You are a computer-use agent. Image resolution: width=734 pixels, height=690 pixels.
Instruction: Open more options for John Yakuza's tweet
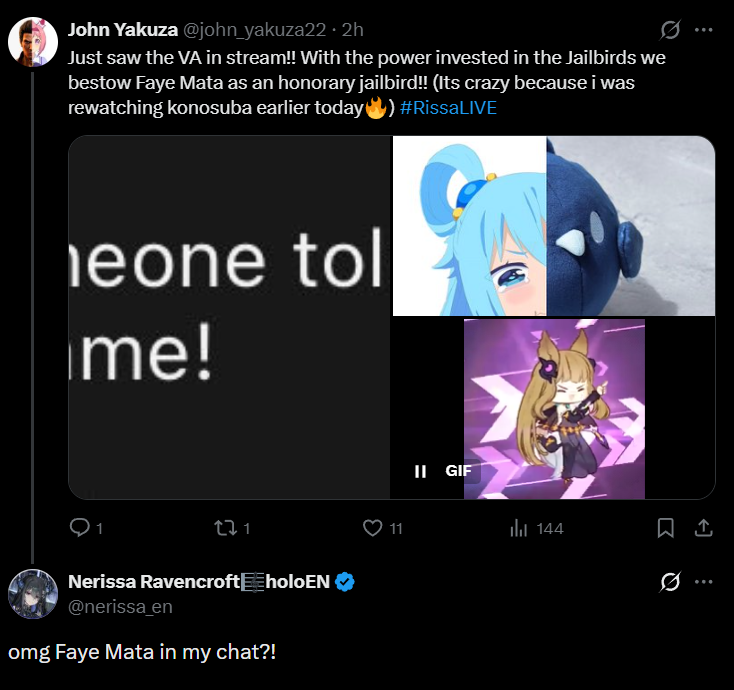coord(704,30)
